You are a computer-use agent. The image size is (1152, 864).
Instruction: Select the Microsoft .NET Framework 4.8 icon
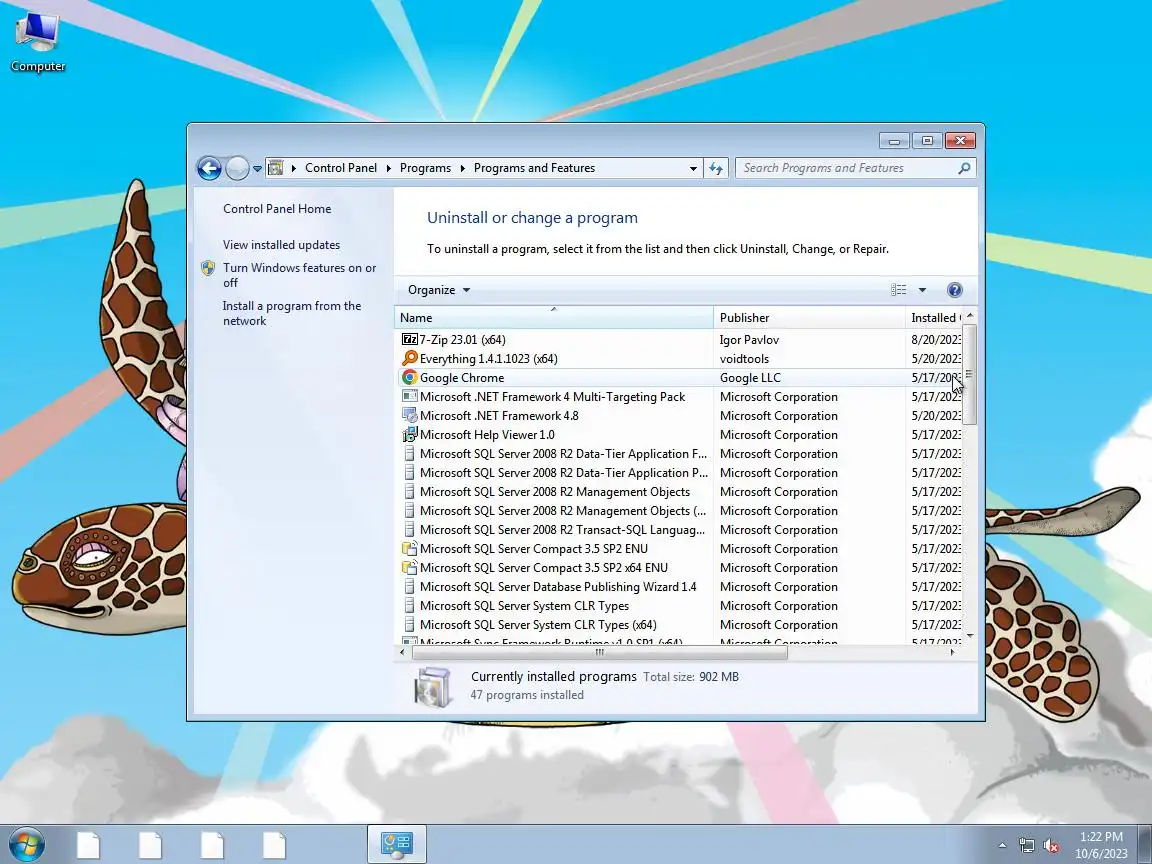point(409,416)
